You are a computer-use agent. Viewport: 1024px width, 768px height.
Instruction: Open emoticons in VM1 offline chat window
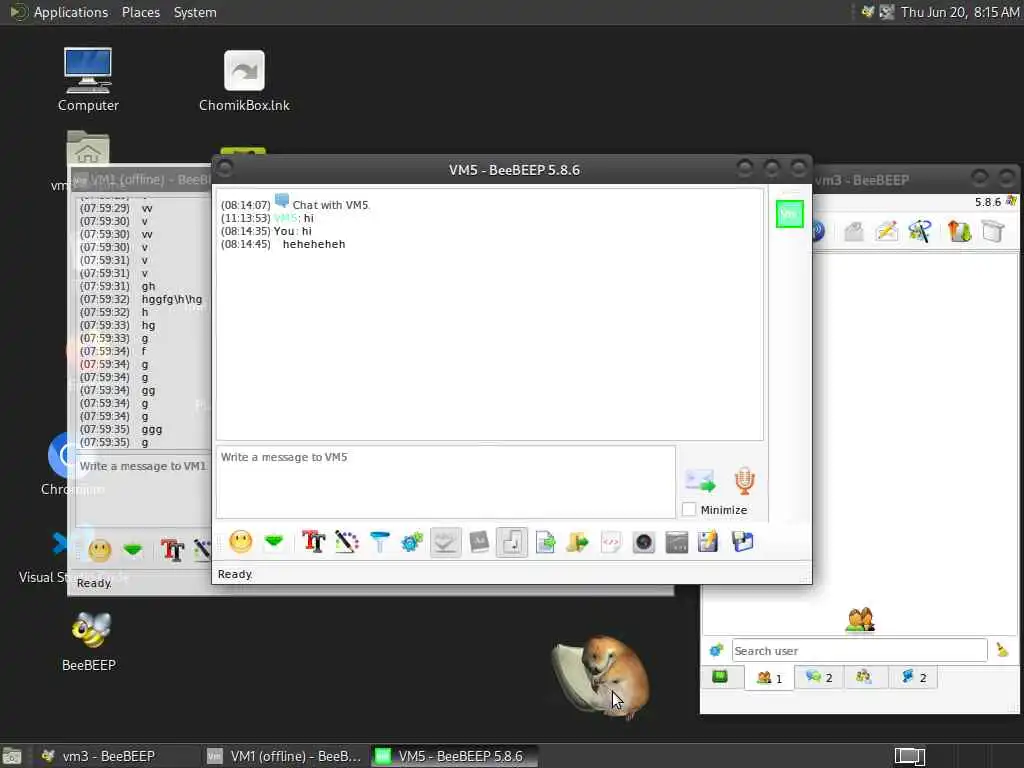tap(99, 551)
